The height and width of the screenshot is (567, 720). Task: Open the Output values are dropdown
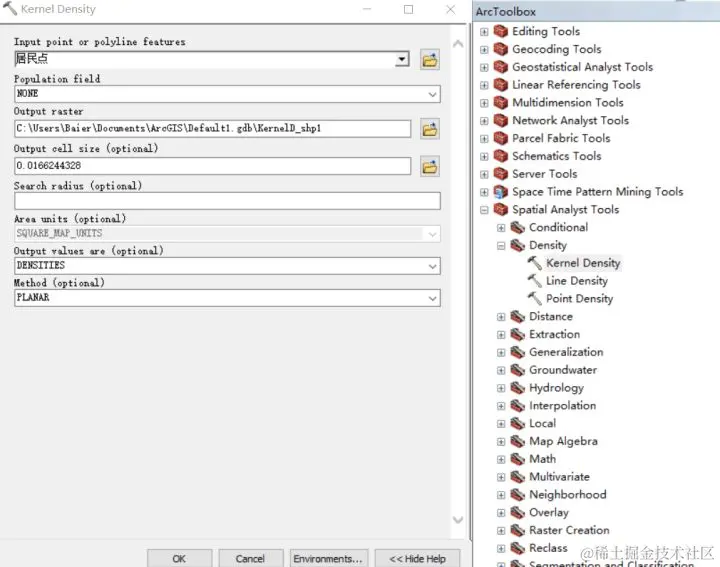click(432, 266)
